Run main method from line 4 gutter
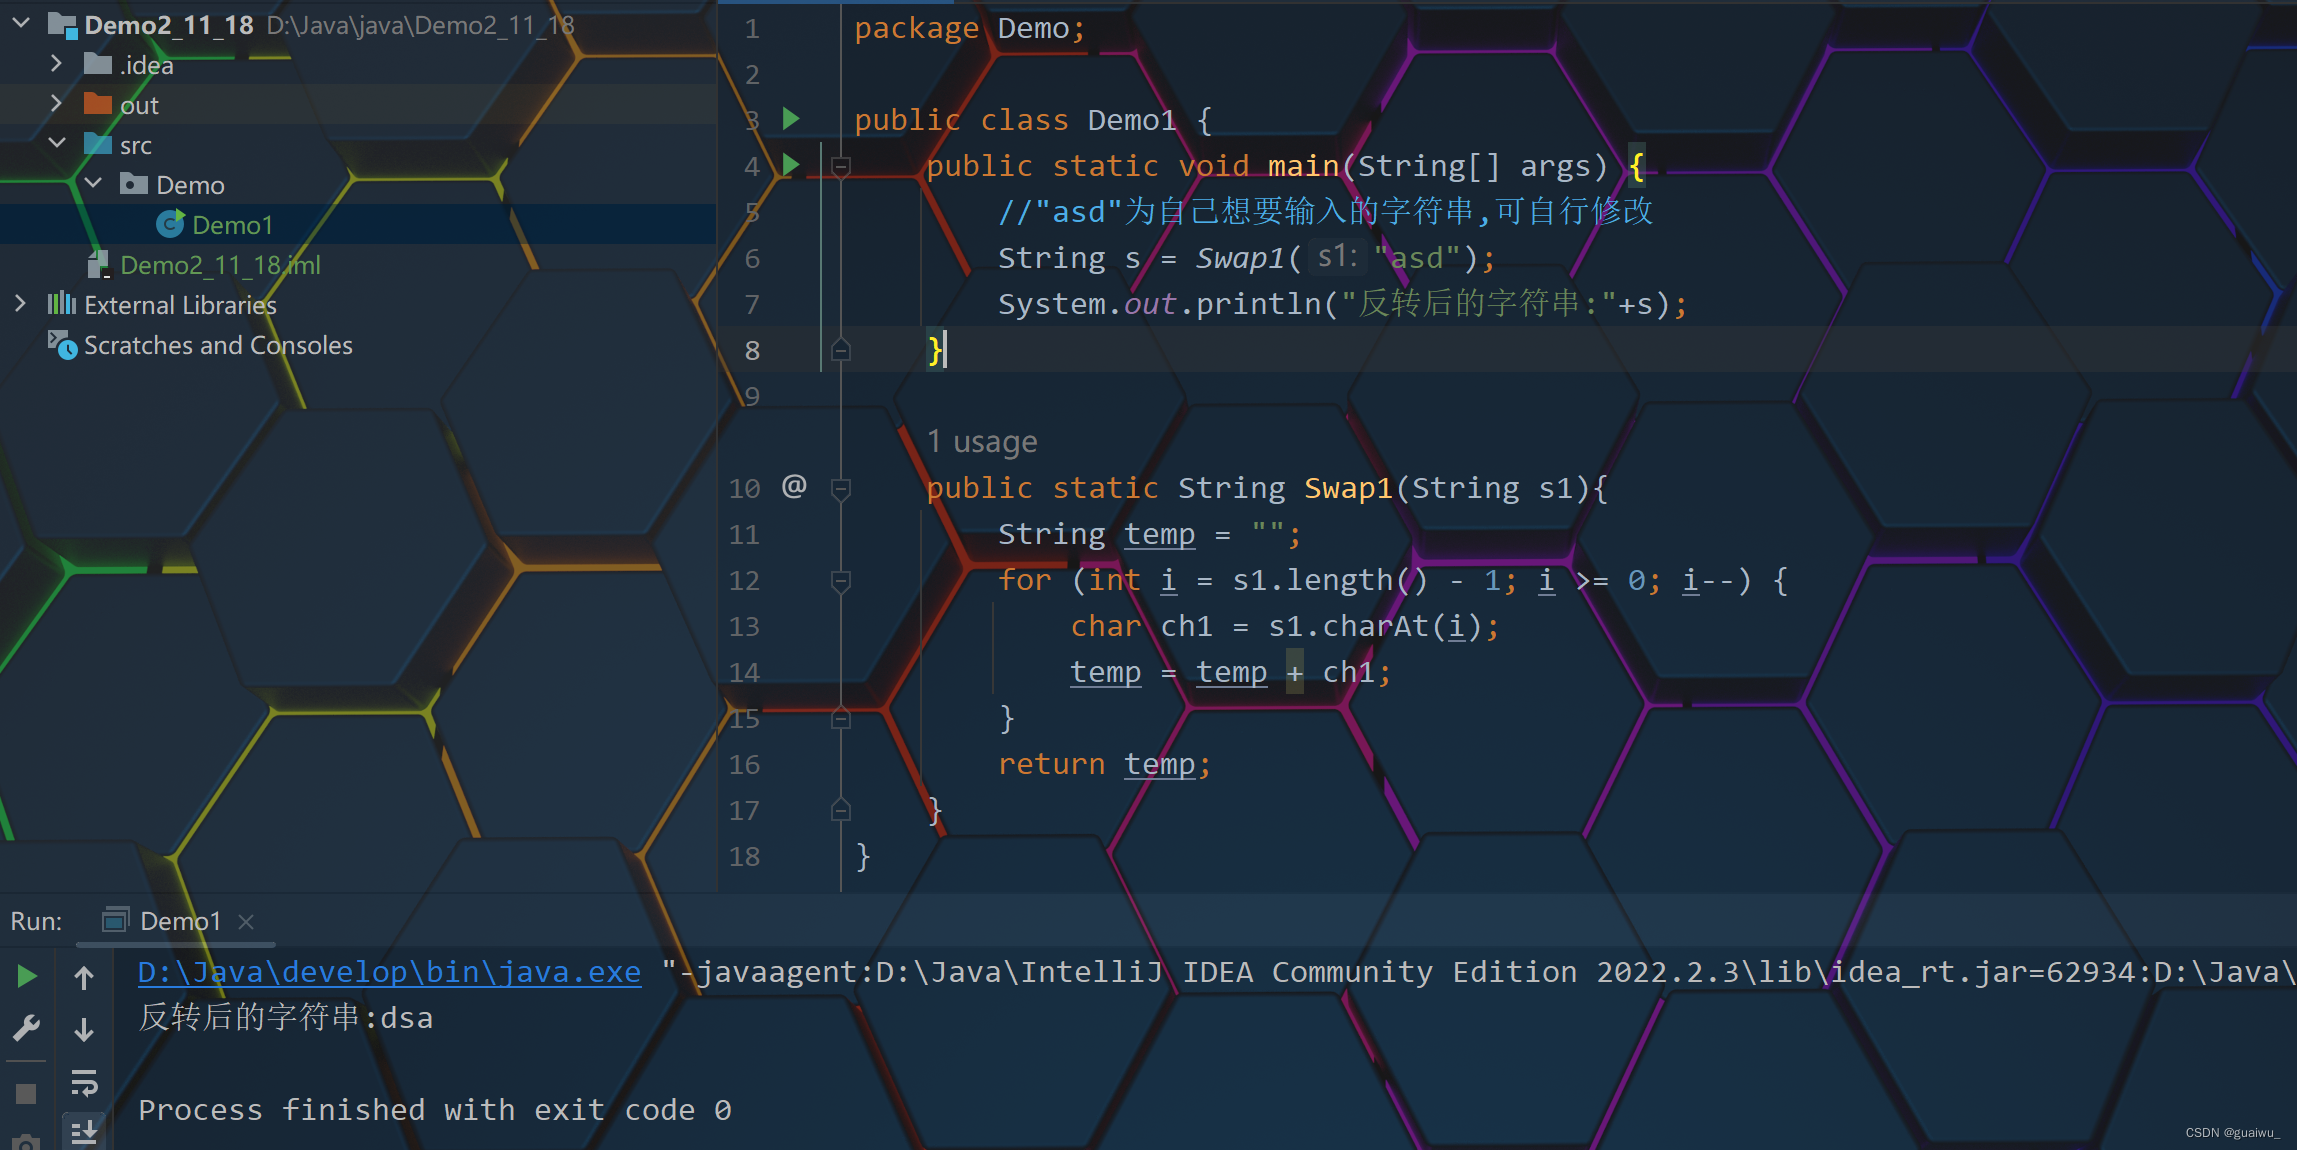2297x1150 pixels. (x=790, y=165)
